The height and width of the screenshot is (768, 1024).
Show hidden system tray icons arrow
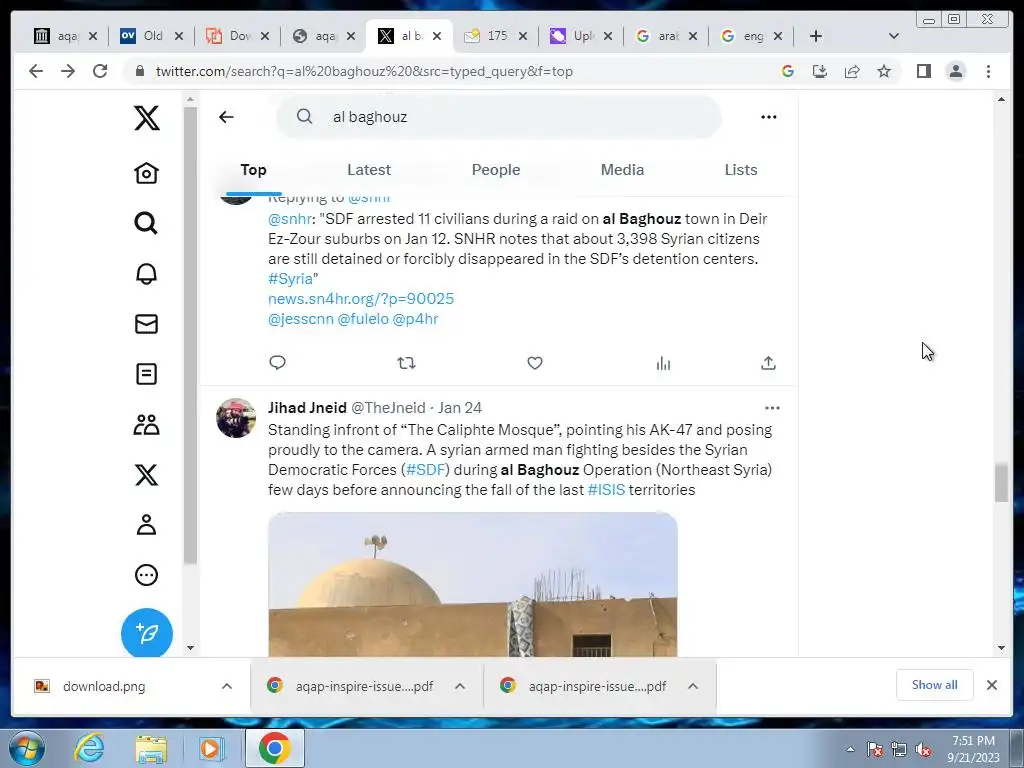[850, 749]
